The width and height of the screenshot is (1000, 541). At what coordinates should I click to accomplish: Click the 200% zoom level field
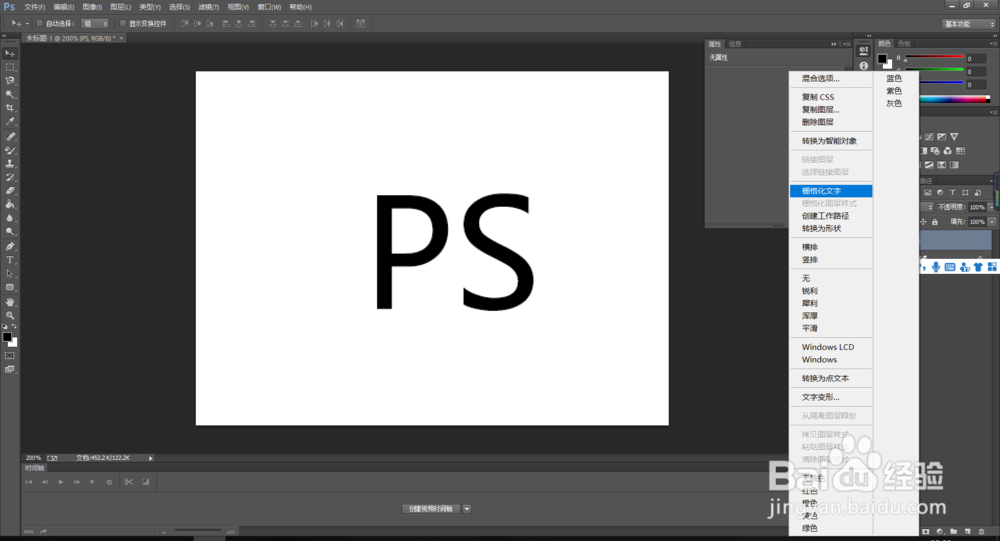click(33, 458)
